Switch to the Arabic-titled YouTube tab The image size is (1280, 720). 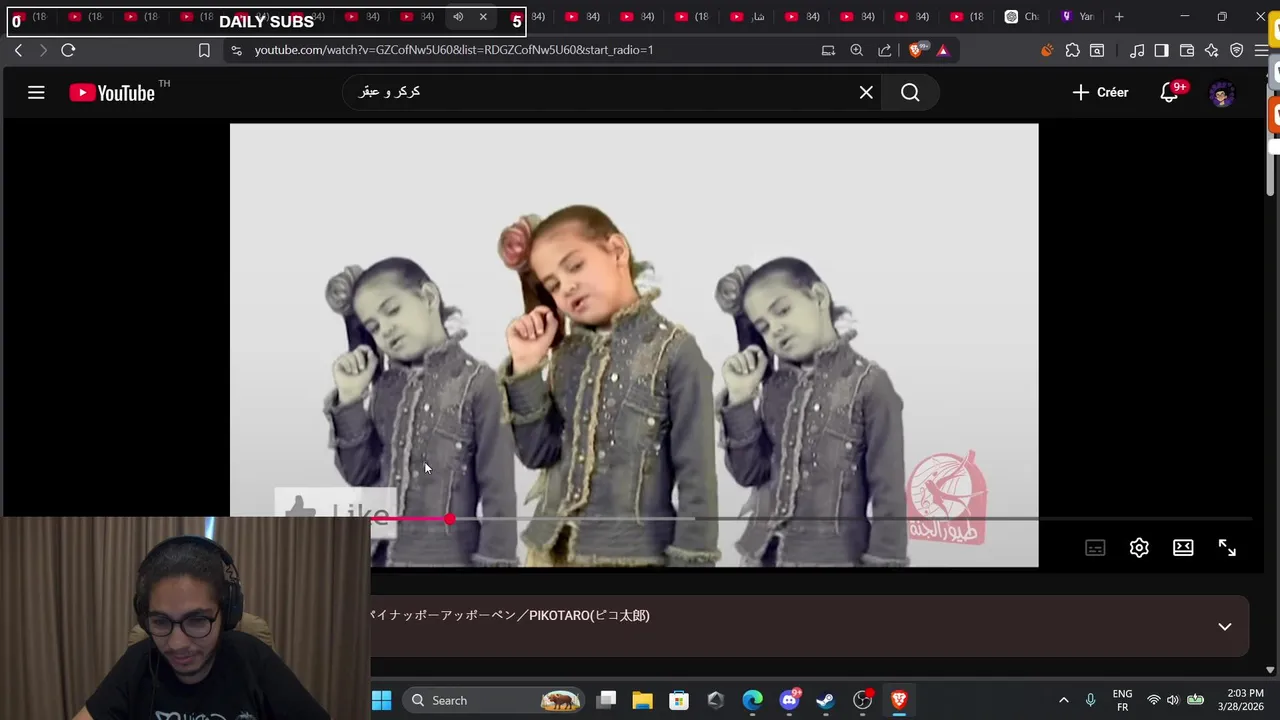tap(748, 16)
